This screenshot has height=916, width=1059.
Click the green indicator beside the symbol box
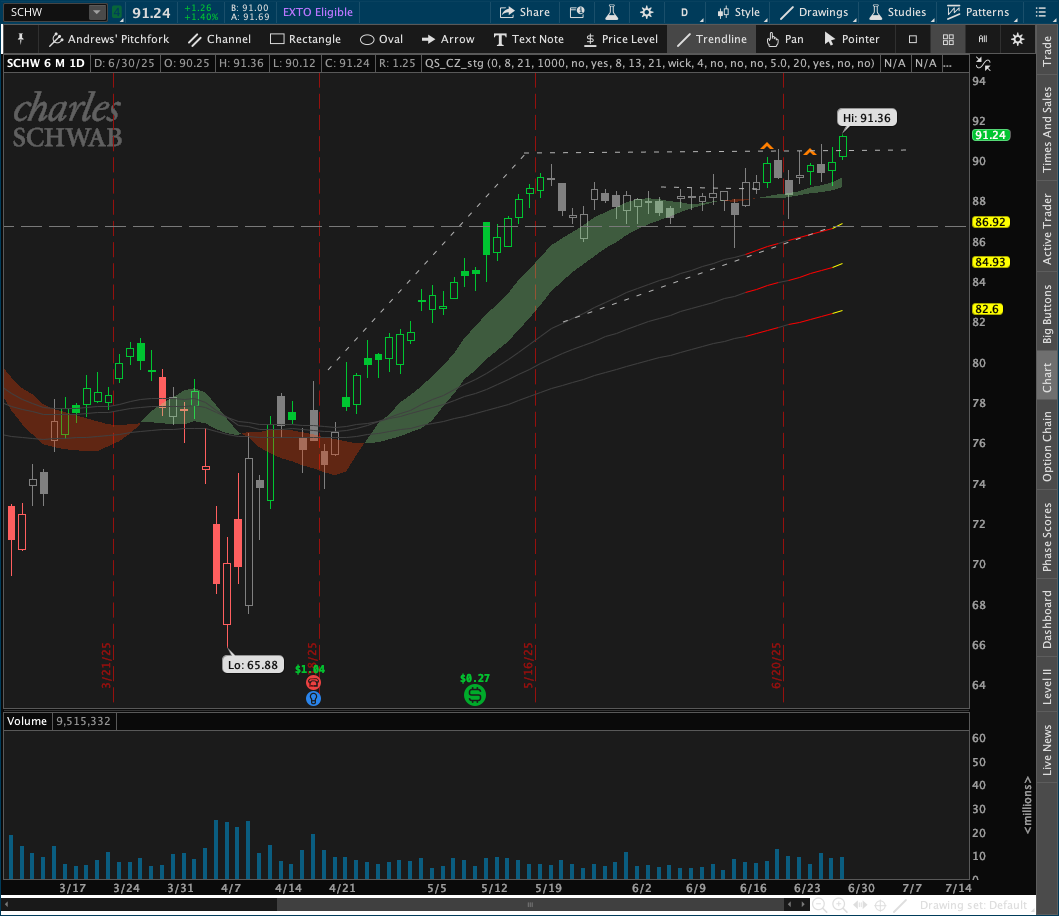pyautogui.click(x=117, y=12)
